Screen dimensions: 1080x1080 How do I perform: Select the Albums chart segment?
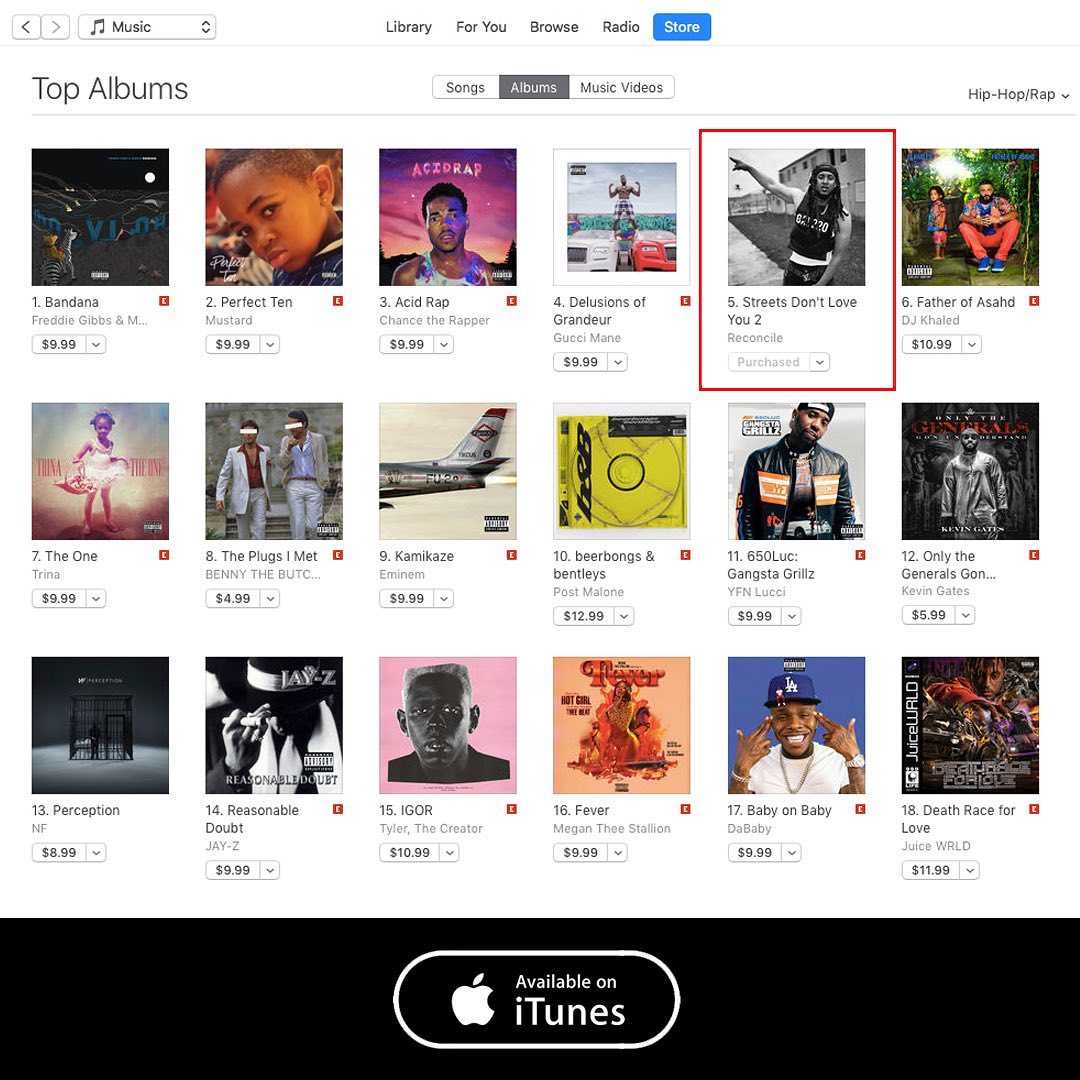[534, 87]
